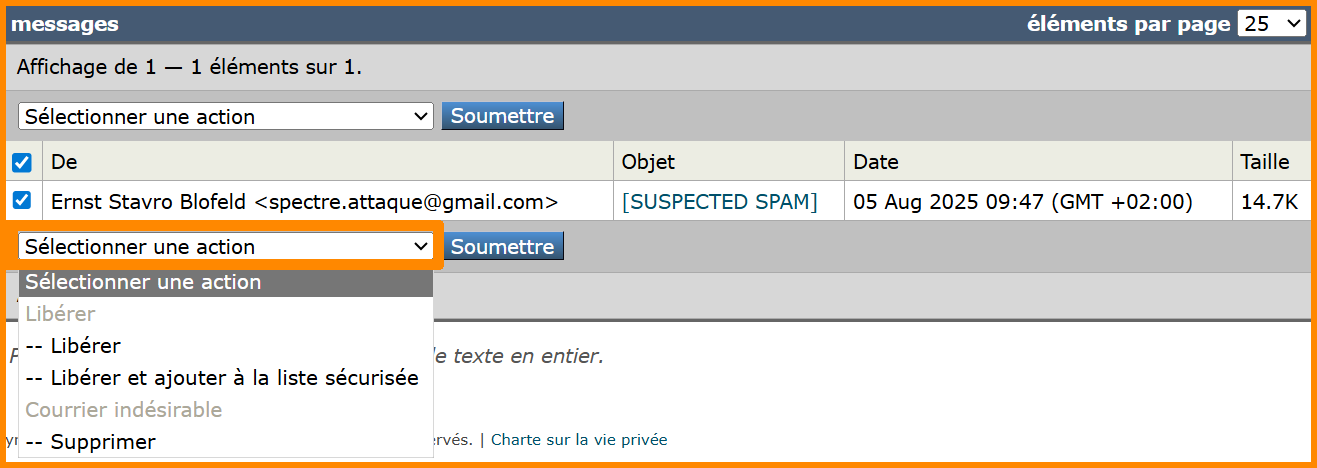Sort by the Objet column header
1317x468 pixels.
[x=648, y=162]
